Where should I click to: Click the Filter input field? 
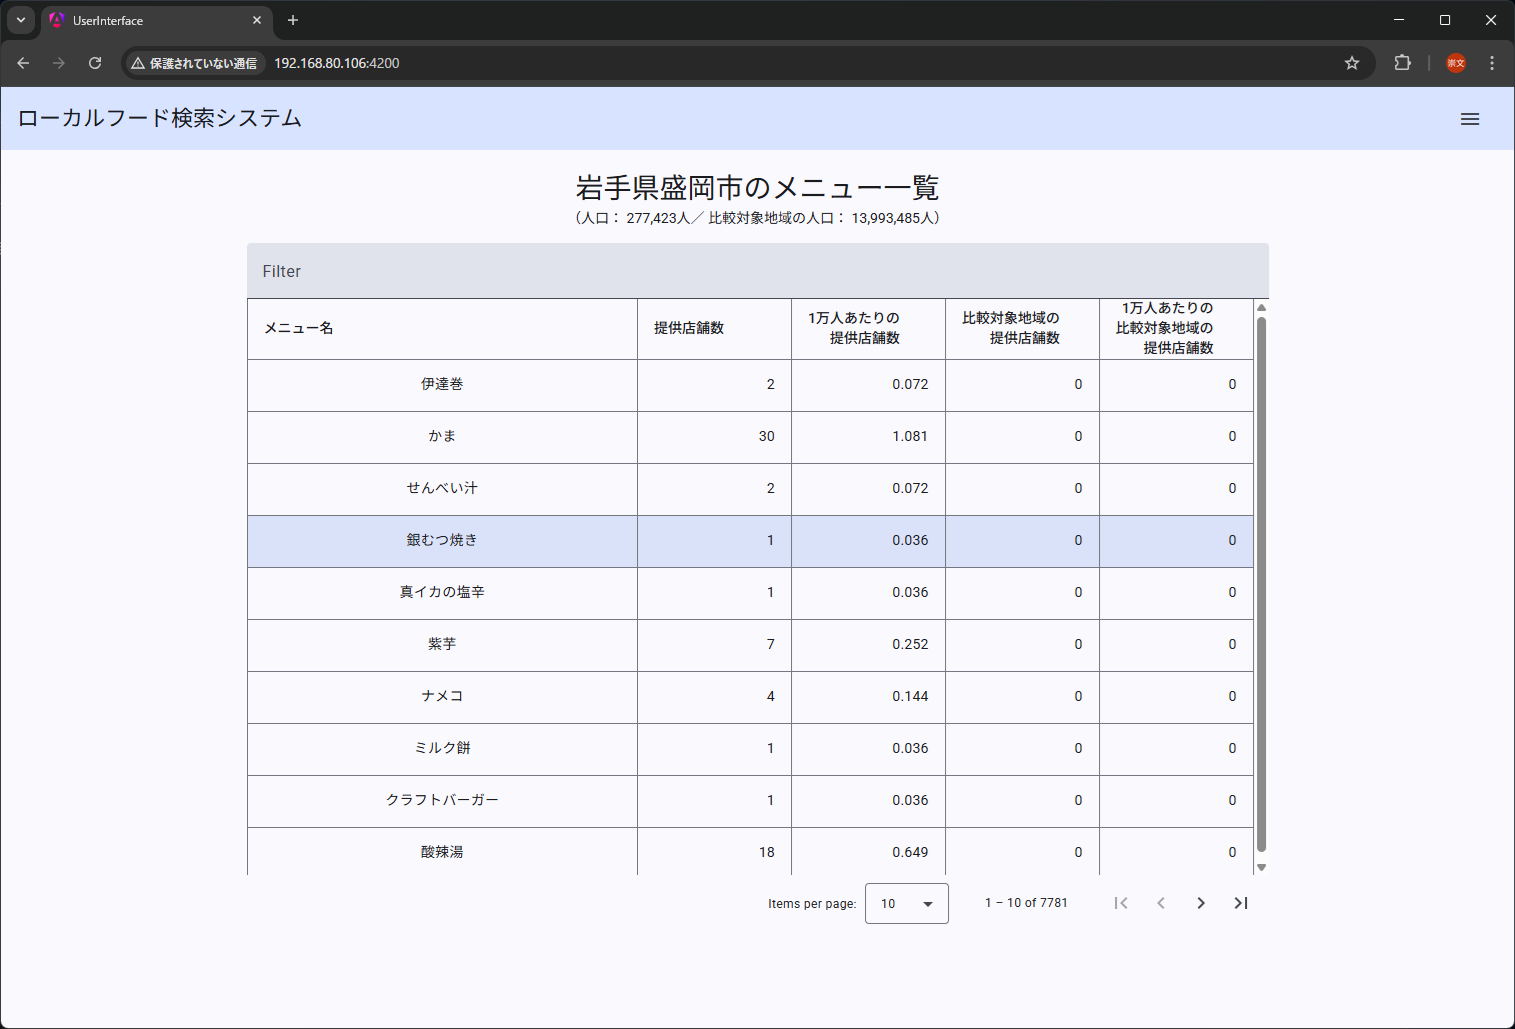tap(758, 271)
